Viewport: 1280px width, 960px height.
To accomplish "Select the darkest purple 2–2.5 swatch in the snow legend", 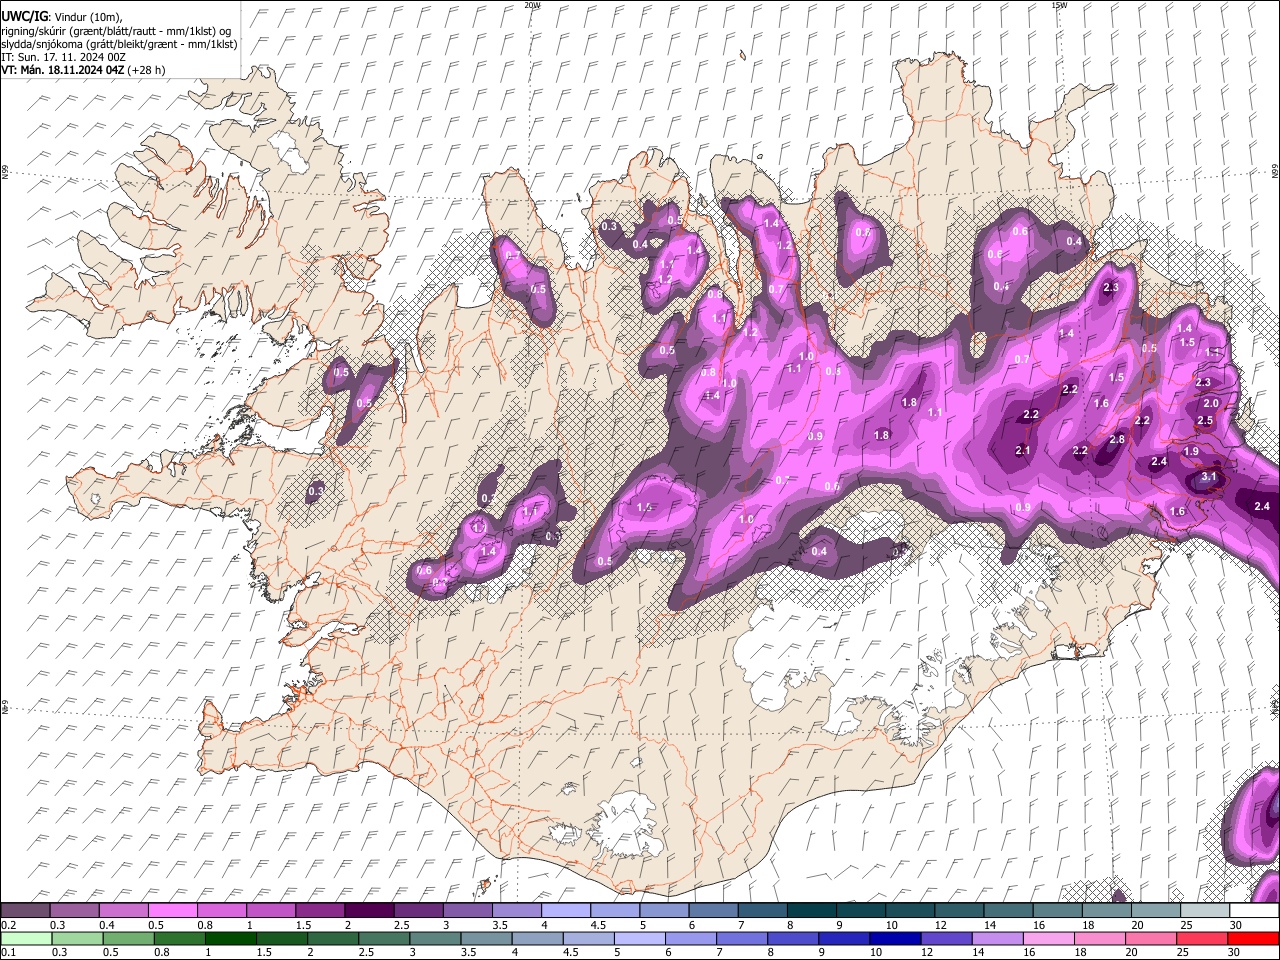I will 369,910.
